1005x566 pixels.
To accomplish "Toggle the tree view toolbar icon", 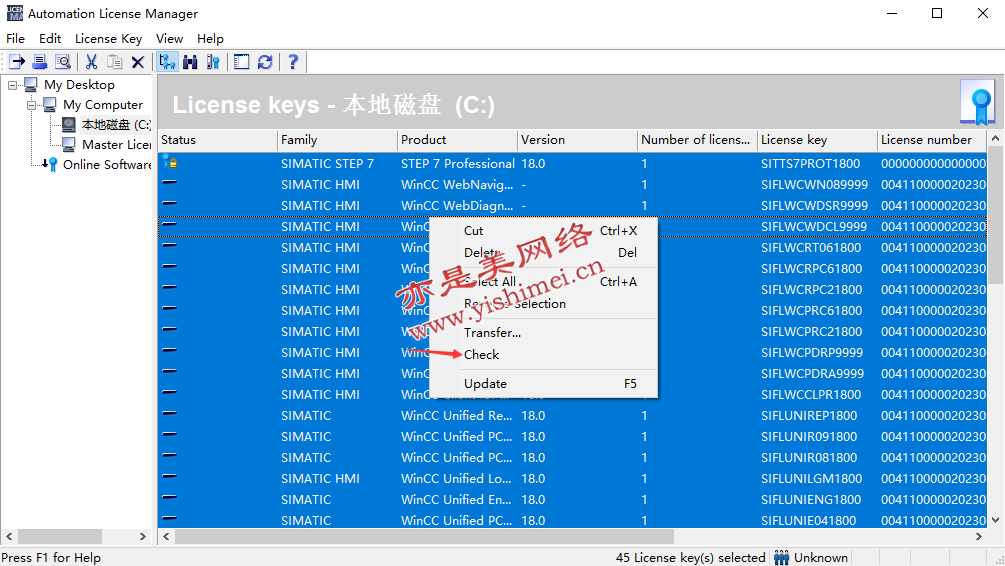I will tap(167, 62).
